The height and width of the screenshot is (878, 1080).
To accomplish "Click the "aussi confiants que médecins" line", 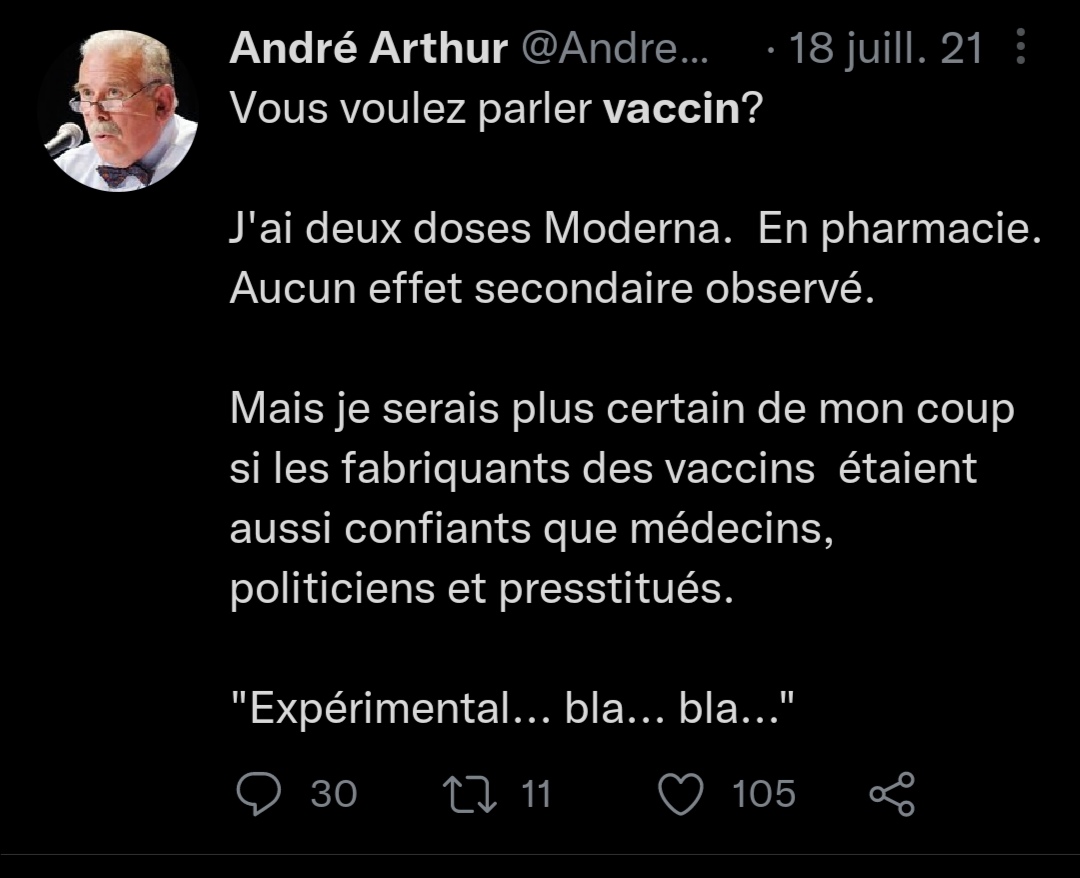I will 532,530.
